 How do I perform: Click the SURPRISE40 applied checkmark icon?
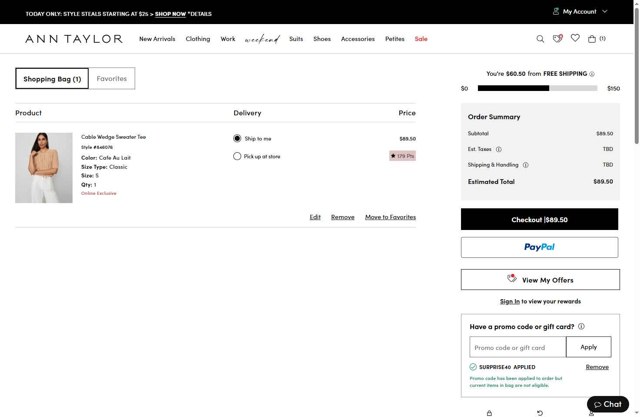point(473,367)
